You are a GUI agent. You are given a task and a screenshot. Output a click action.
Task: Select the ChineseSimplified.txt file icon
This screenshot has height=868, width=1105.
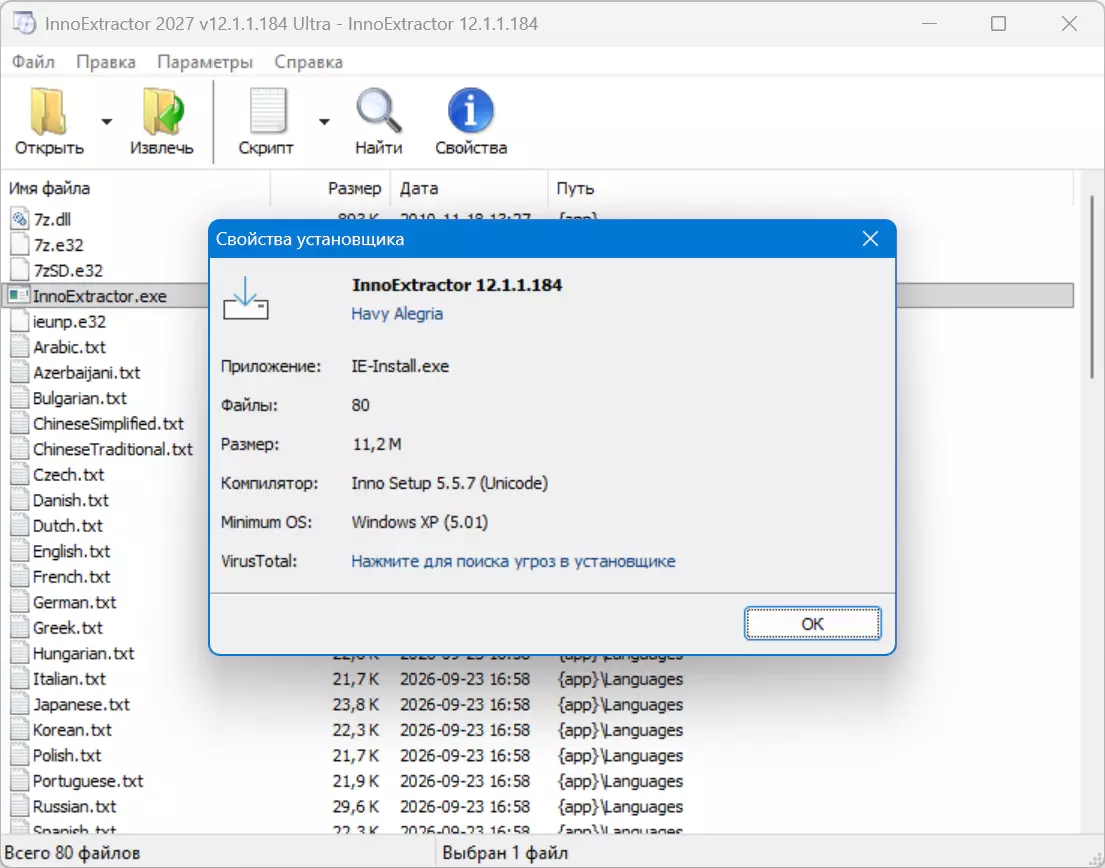pyautogui.click(x=19, y=423)
